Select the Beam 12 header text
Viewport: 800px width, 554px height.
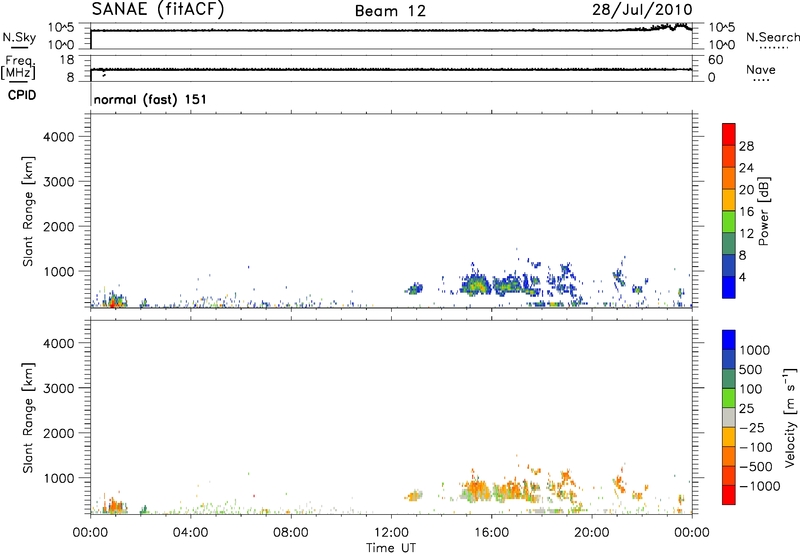coord(390,11)
